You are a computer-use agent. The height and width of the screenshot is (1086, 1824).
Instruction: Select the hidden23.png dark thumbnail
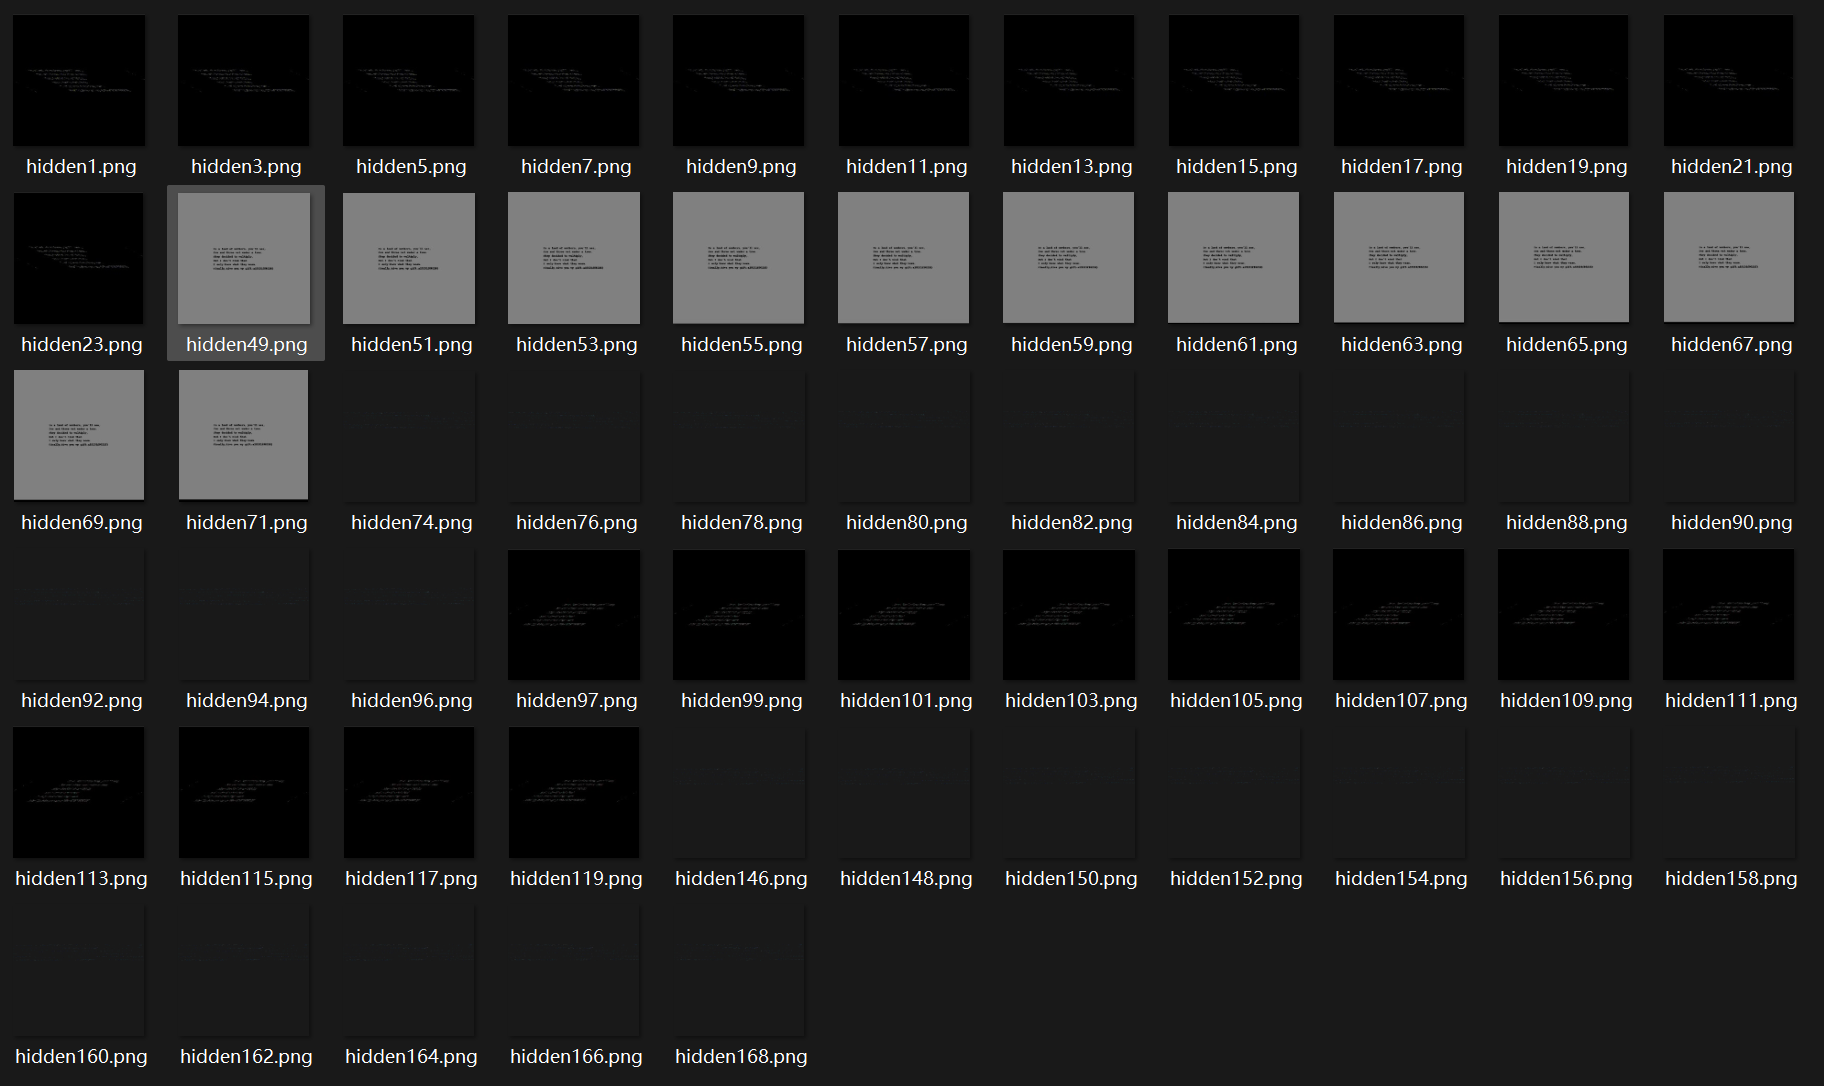[x=79, y=258]
